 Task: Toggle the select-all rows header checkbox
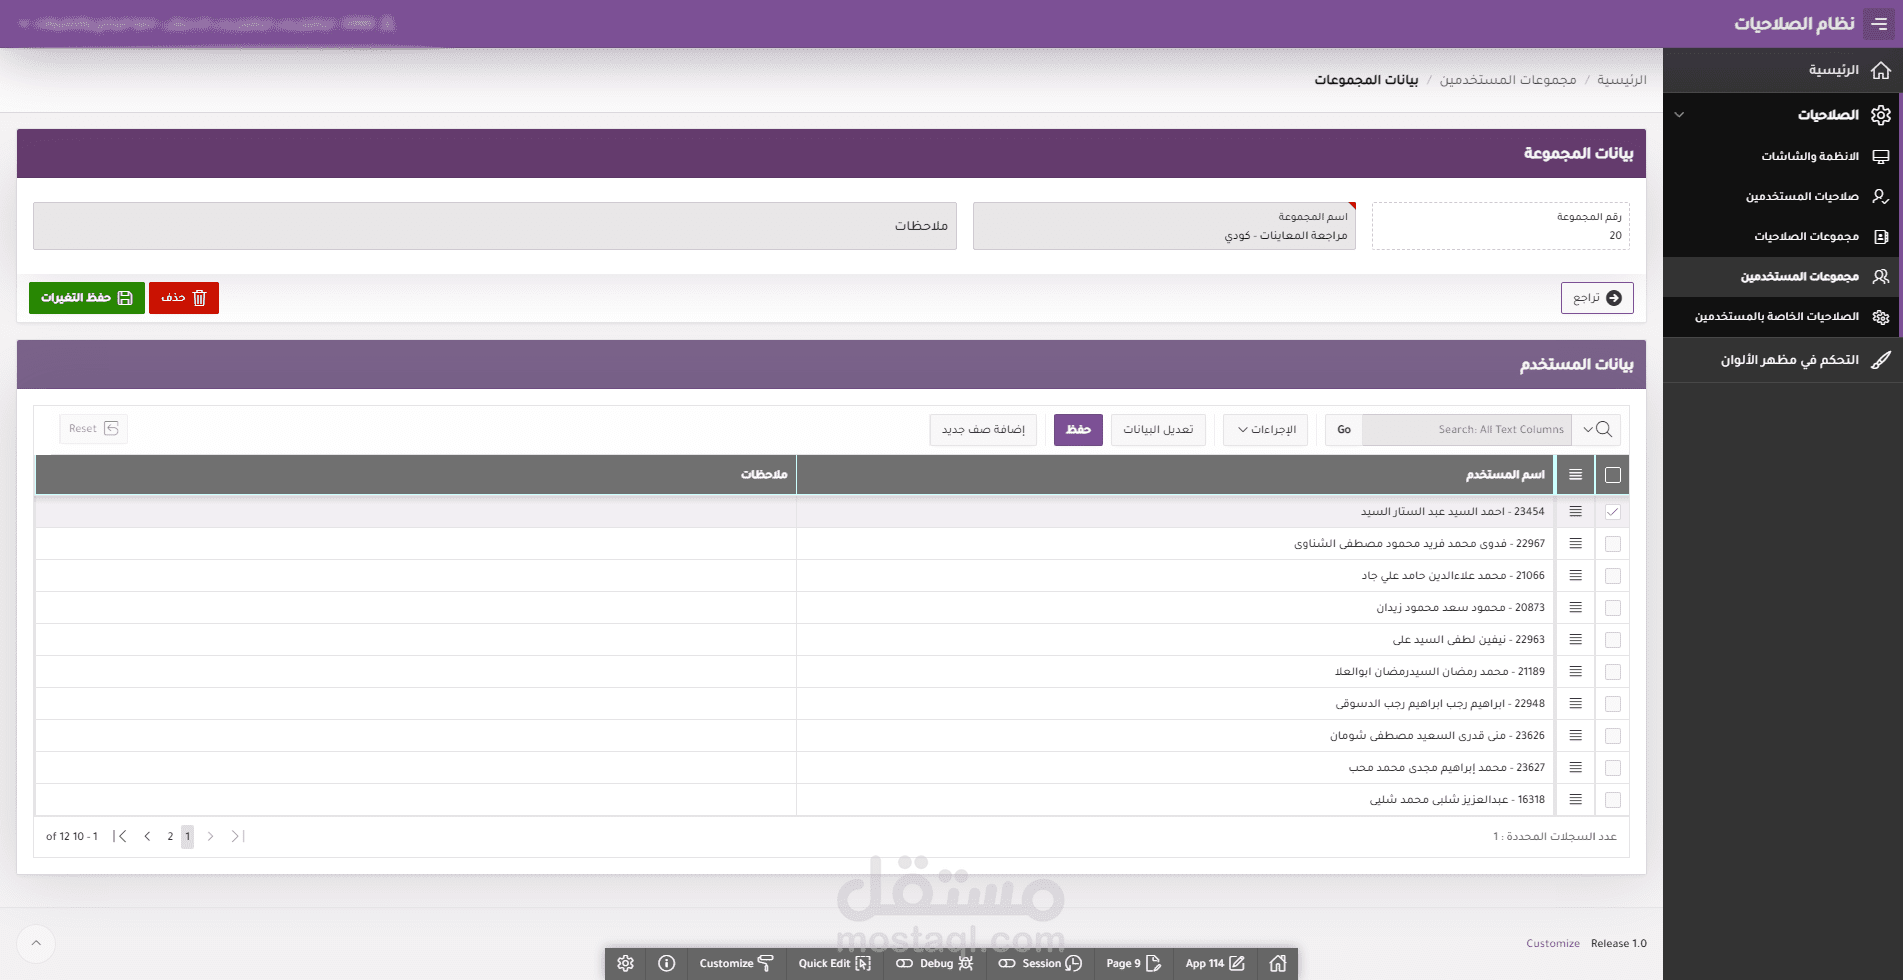pyautogui.click(x=1613, y=475)
